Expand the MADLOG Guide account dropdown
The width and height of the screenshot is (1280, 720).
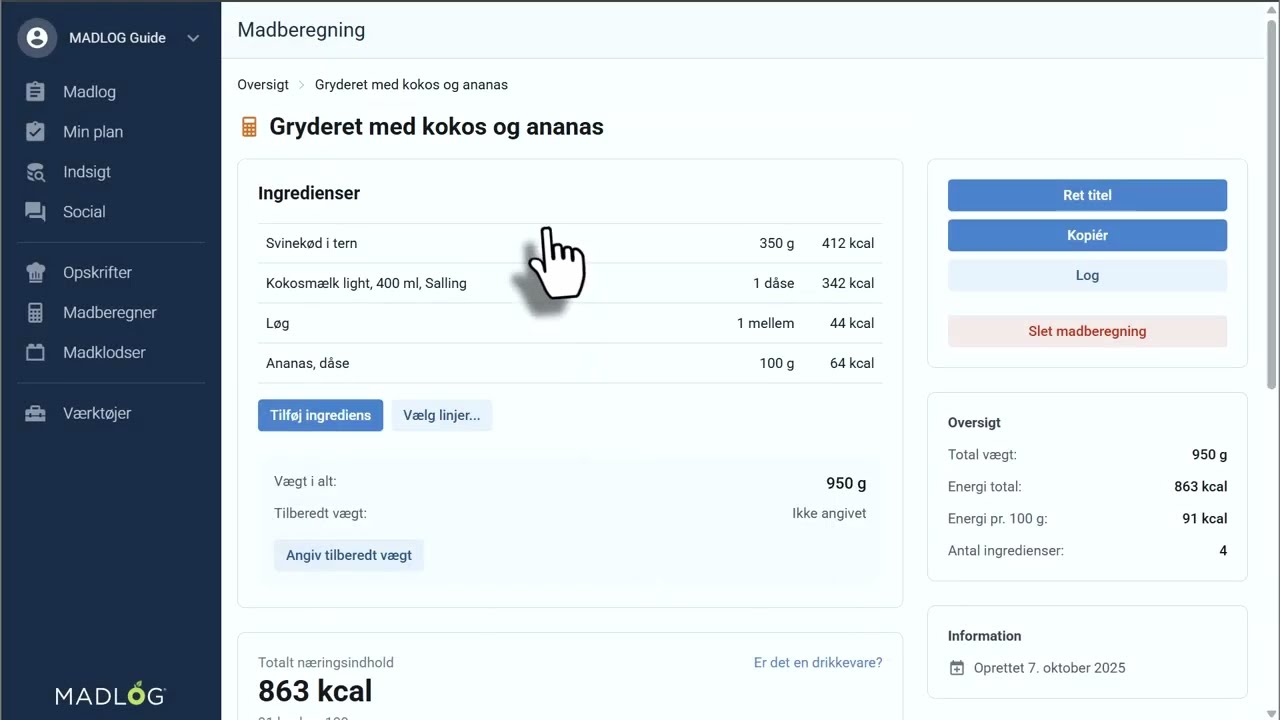click(x=193, y=38)
